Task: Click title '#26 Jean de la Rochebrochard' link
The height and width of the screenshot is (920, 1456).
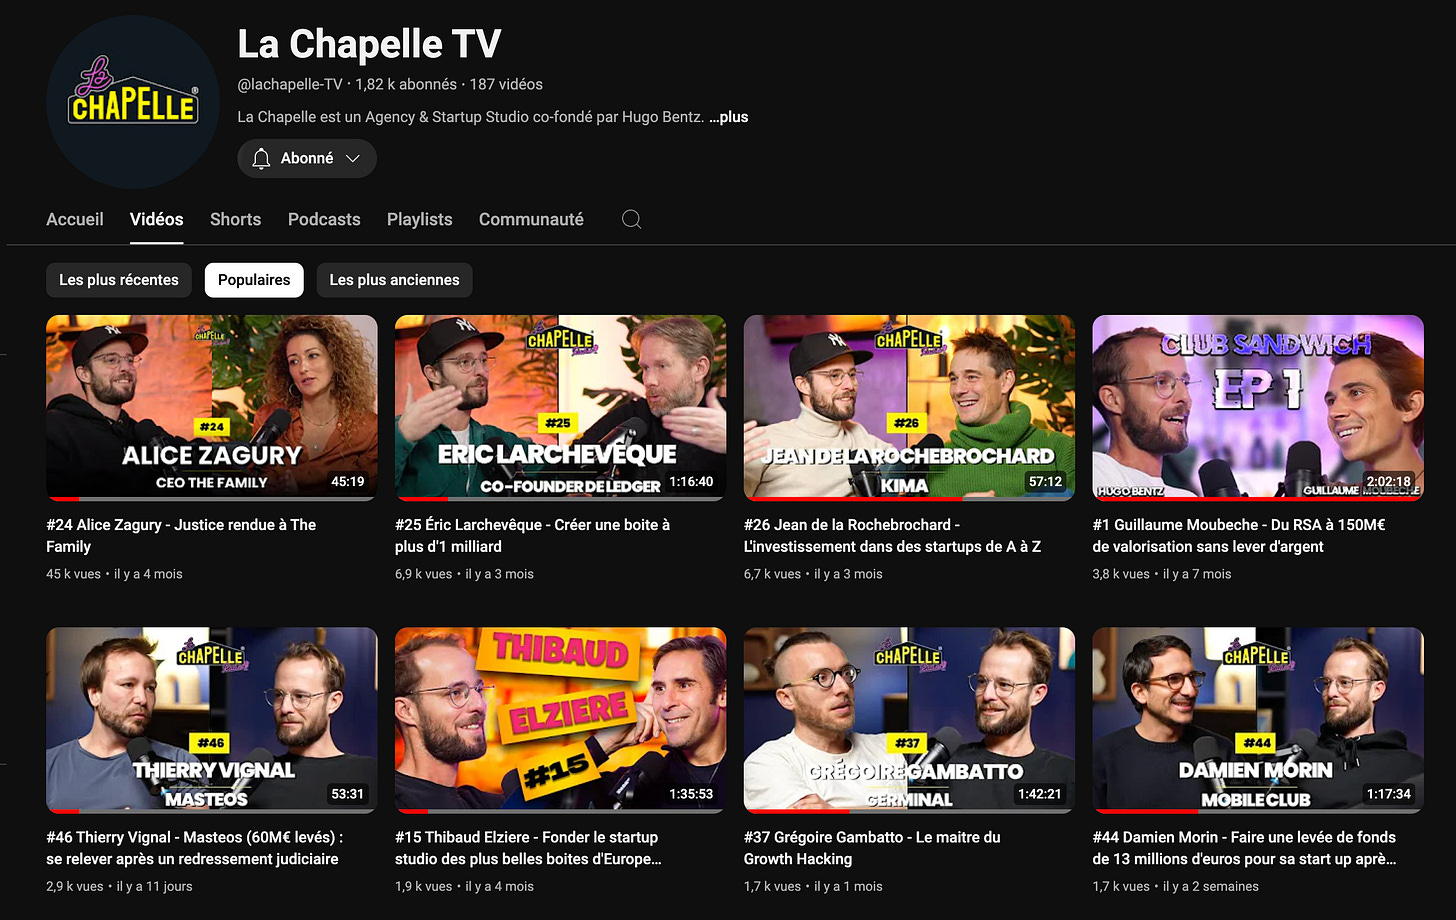Action: click(892, 535)
